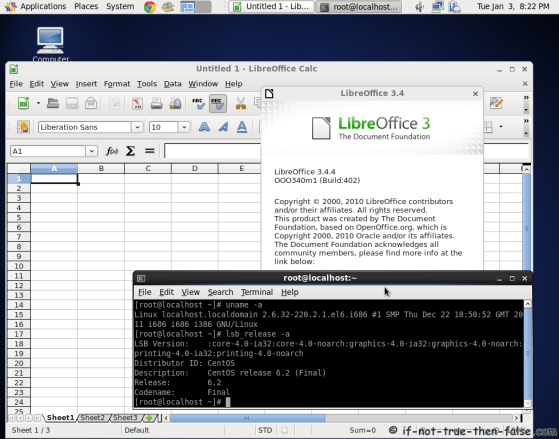Click the Document as E-mail envelope icon
This screenshot has width=559, height=439.
91,103
